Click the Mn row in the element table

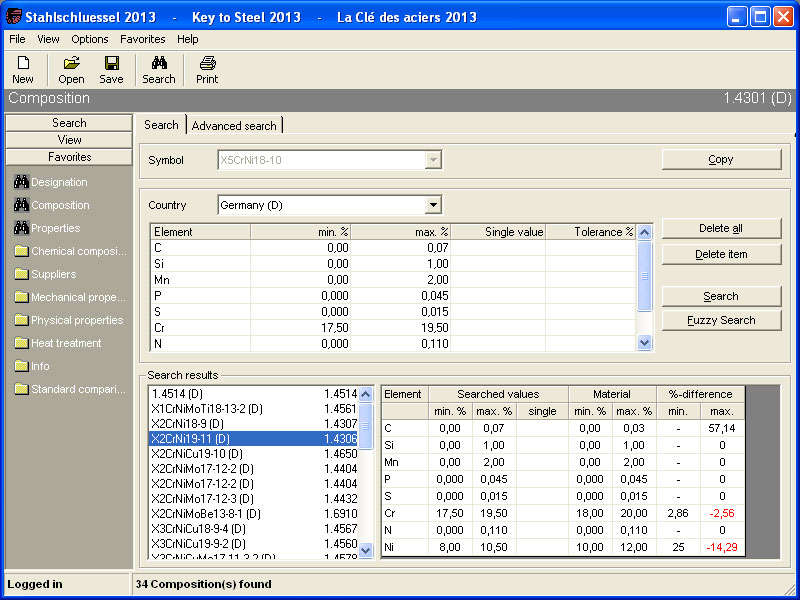pyautogui.click(x=393, y=280)
